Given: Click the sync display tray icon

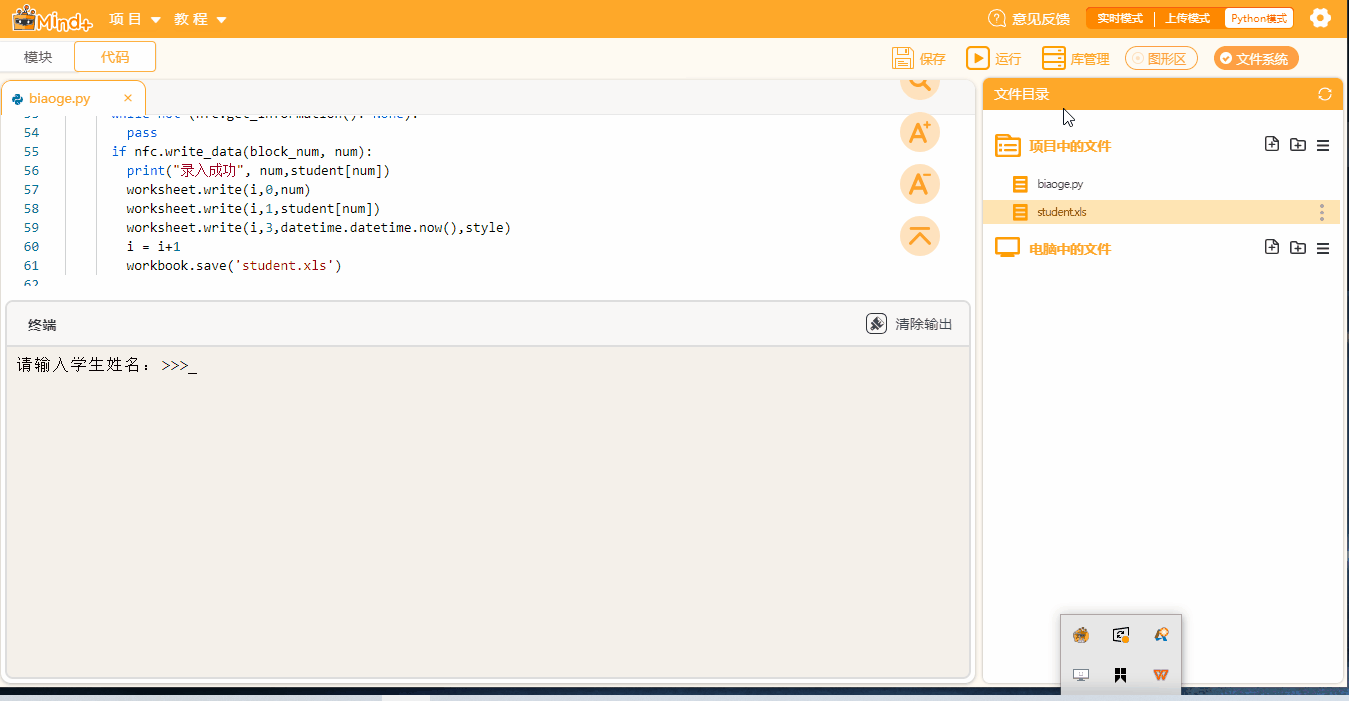Looking at the screenshot, I should point(1121,635).
